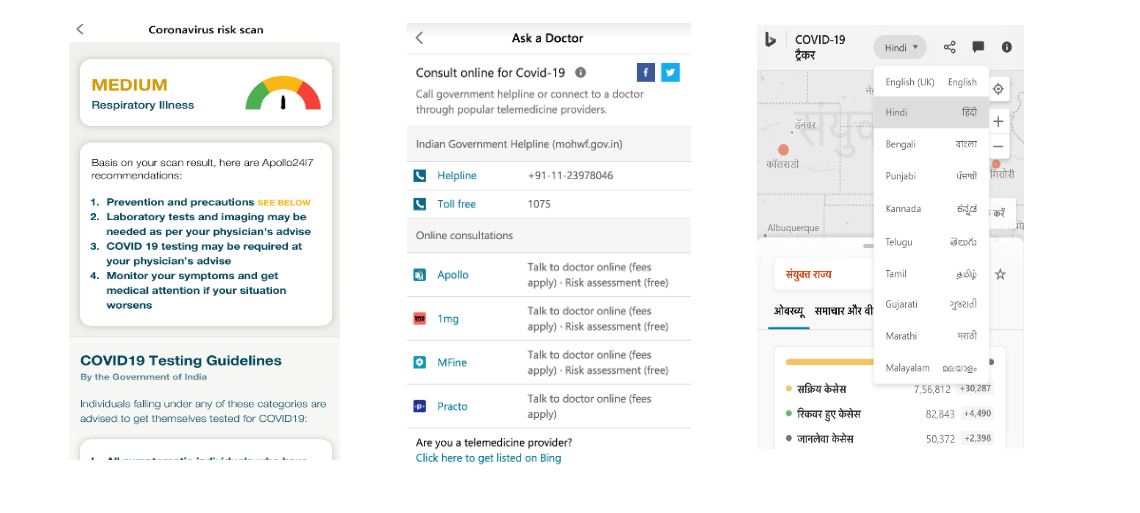Share on Twitter icon
The image size is (1140, 513).
(670, 72)
